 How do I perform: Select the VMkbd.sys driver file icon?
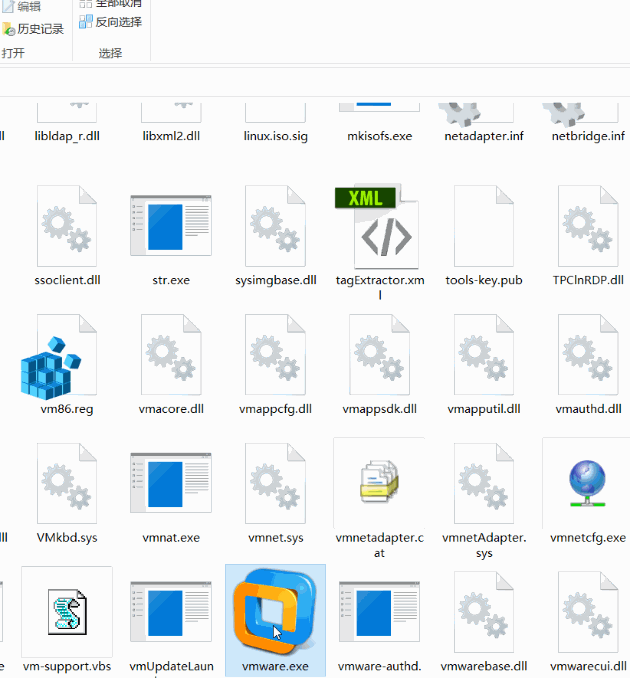tap(67, 483)
